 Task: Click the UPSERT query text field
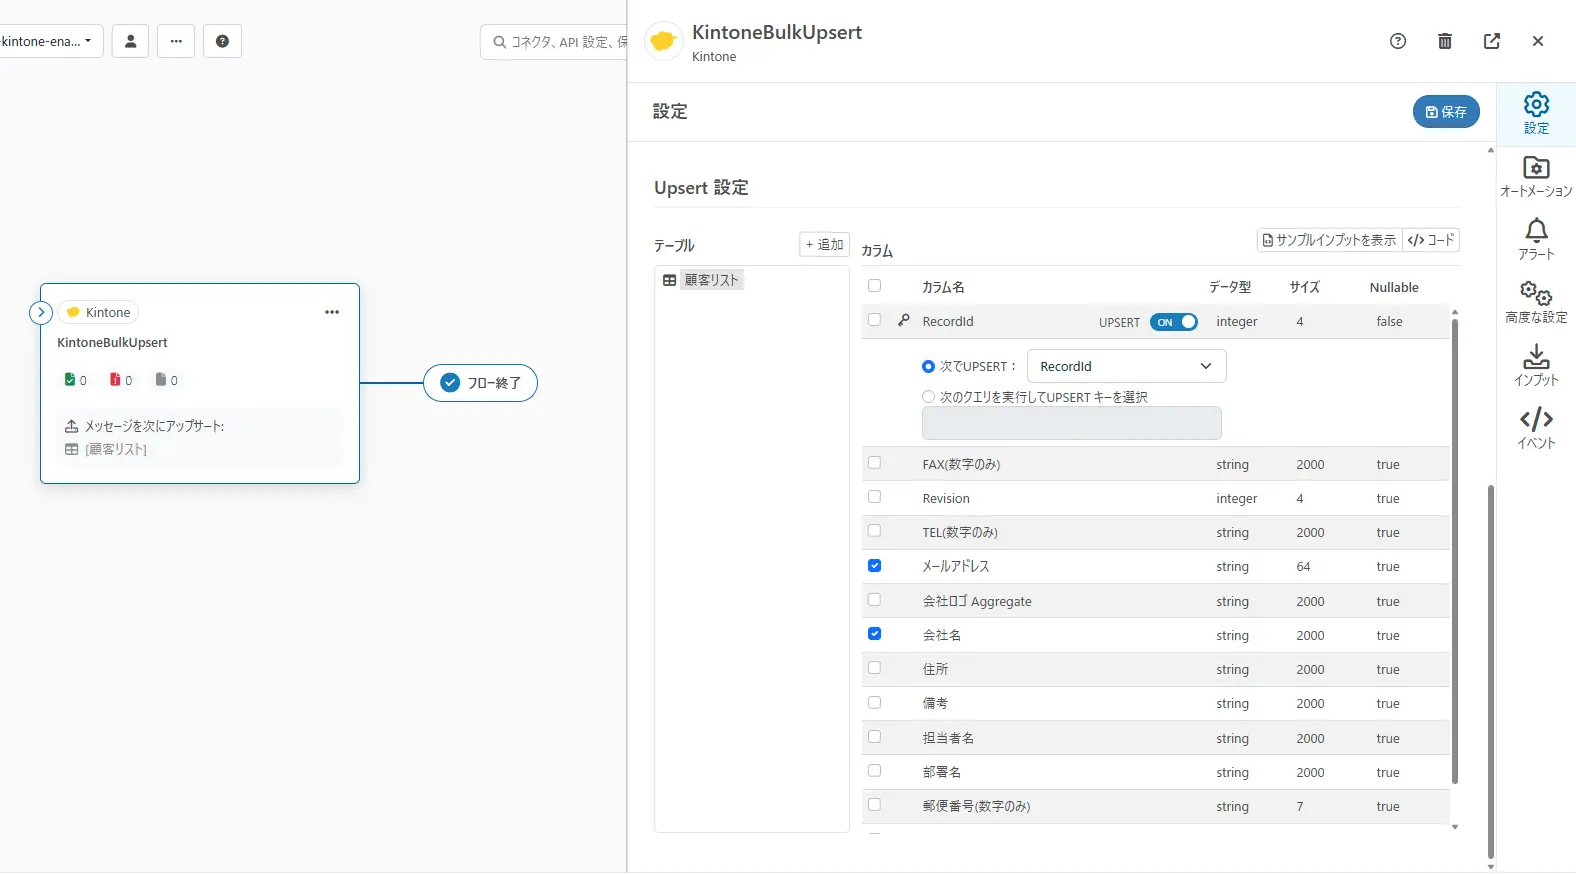(1071, 423)
